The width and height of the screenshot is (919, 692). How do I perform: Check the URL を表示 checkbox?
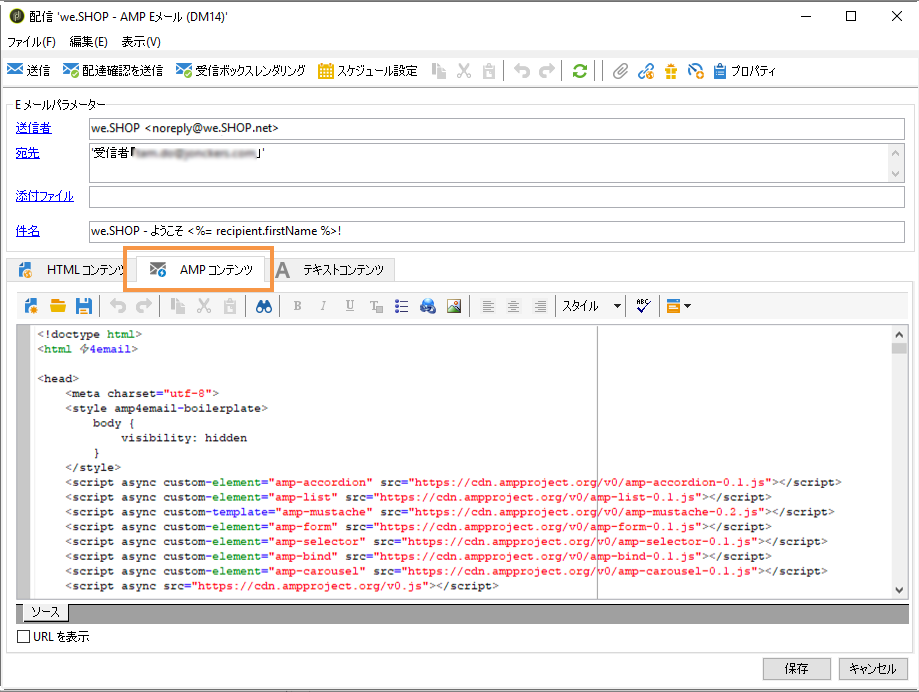(x=23, y=636)
